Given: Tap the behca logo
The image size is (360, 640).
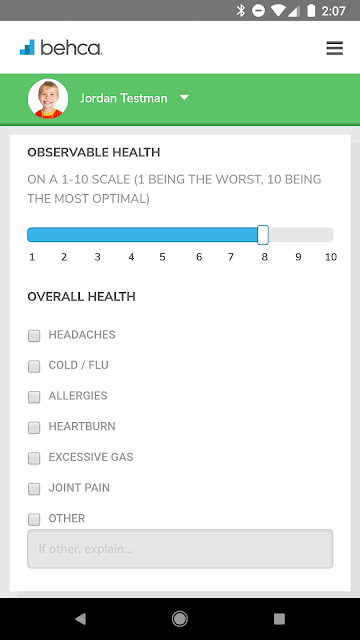Looking at the screenshot, I should pyautogui.click(x=61, y=48).
